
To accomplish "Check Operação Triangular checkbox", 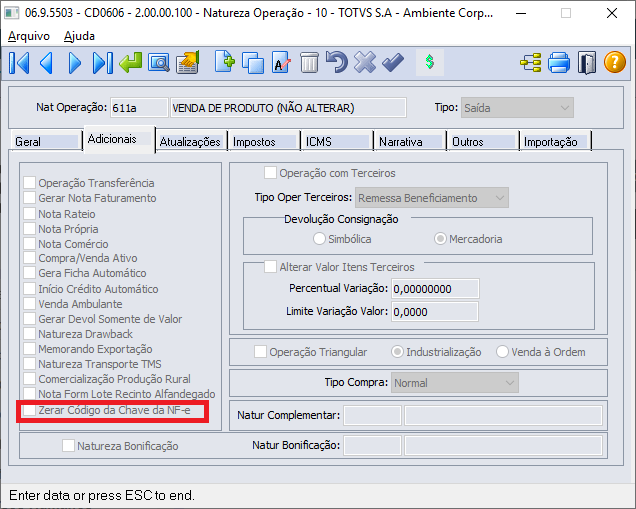I will point(260,352).
